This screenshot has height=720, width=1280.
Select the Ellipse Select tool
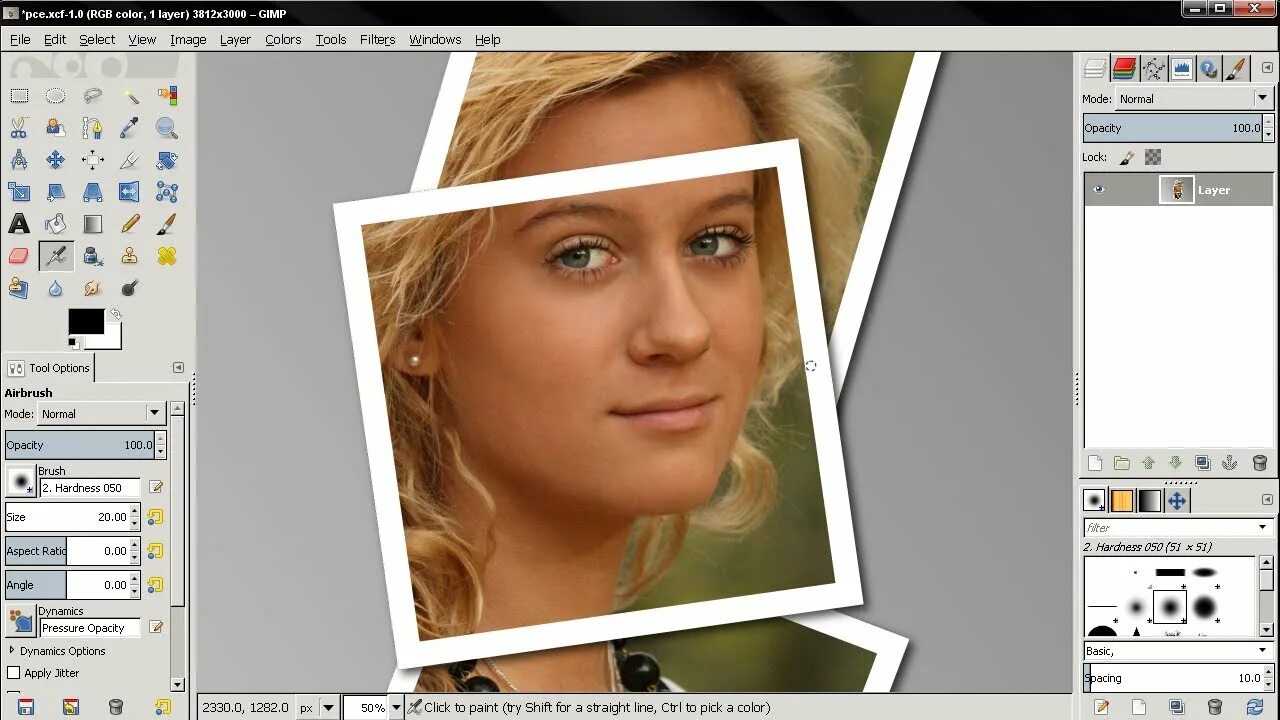click(x=56, y=96)
